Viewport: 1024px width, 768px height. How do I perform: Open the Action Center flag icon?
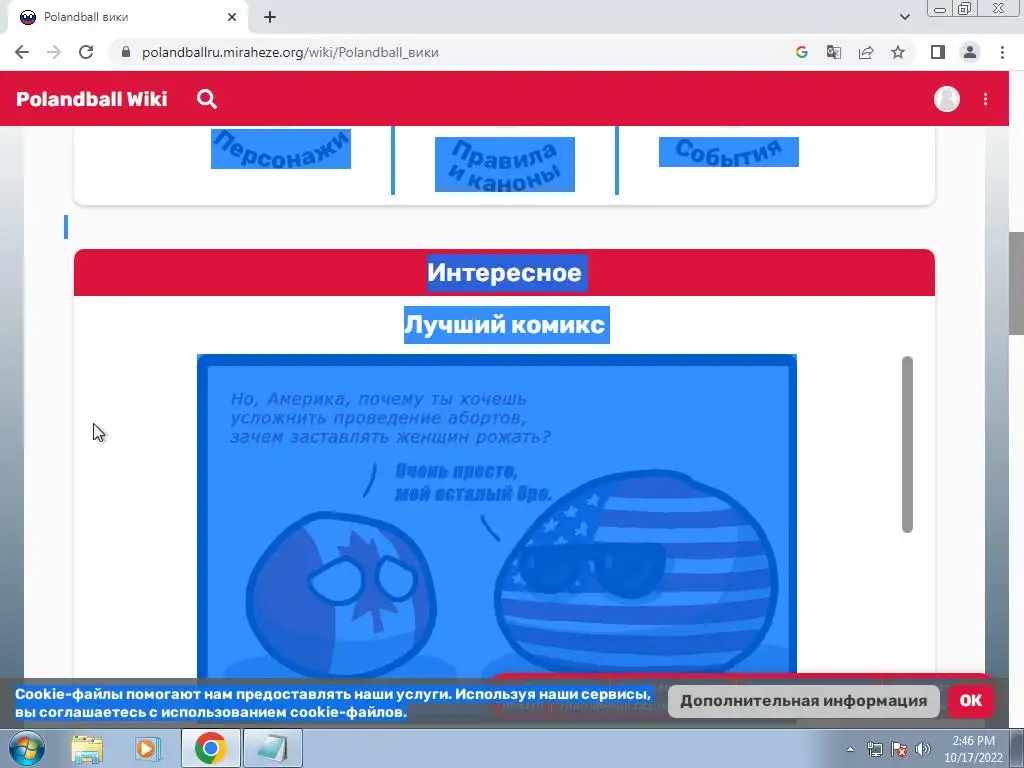899,749
